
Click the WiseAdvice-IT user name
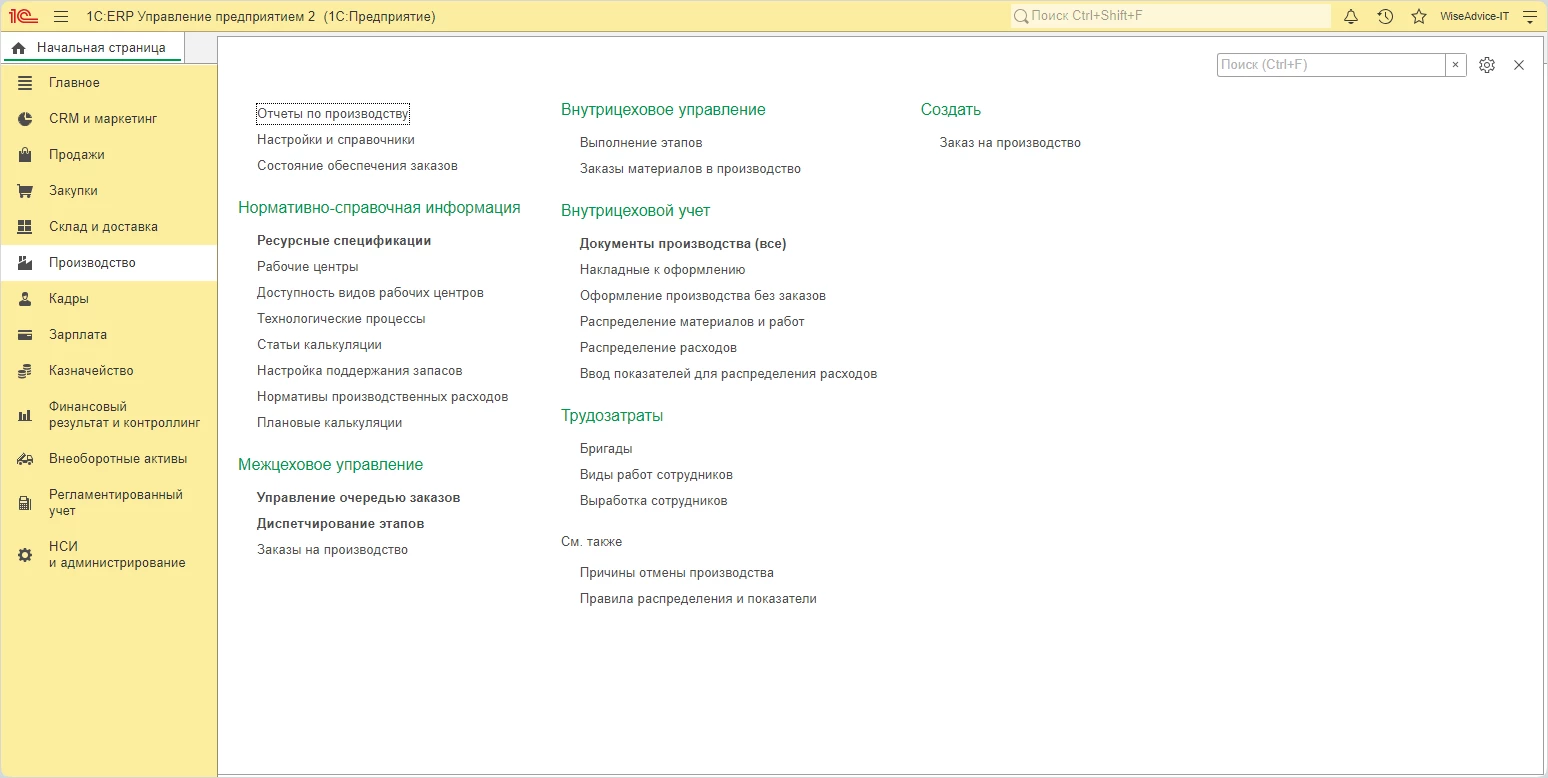tap(1474, 16)
